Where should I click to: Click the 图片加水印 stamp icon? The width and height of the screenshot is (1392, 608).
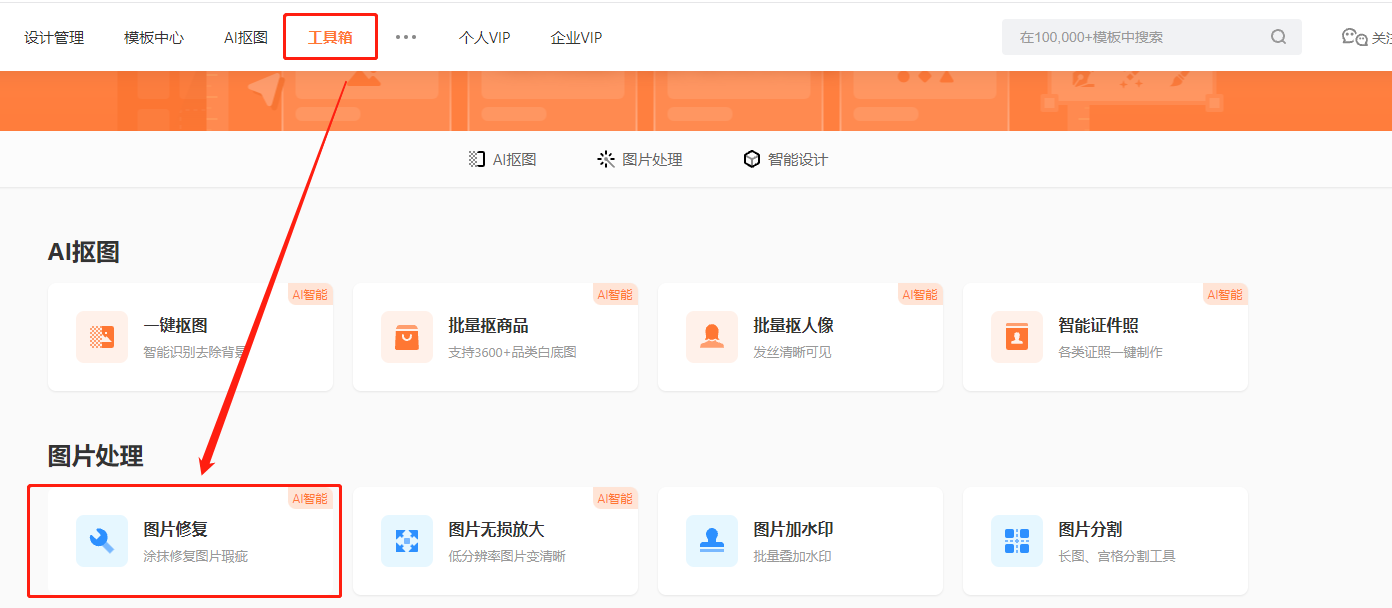(x=712, y=541)
